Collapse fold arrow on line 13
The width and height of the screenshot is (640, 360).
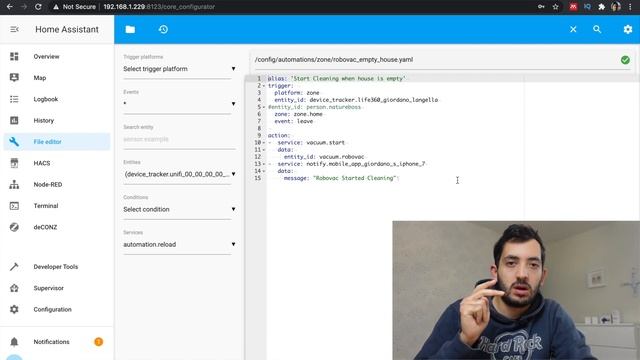(x=264, y=164)
